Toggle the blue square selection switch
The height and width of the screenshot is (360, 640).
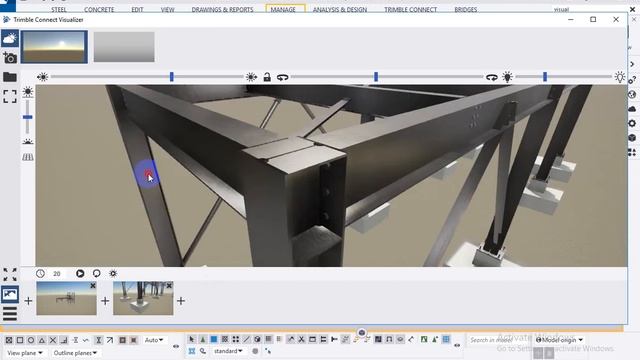213,339
